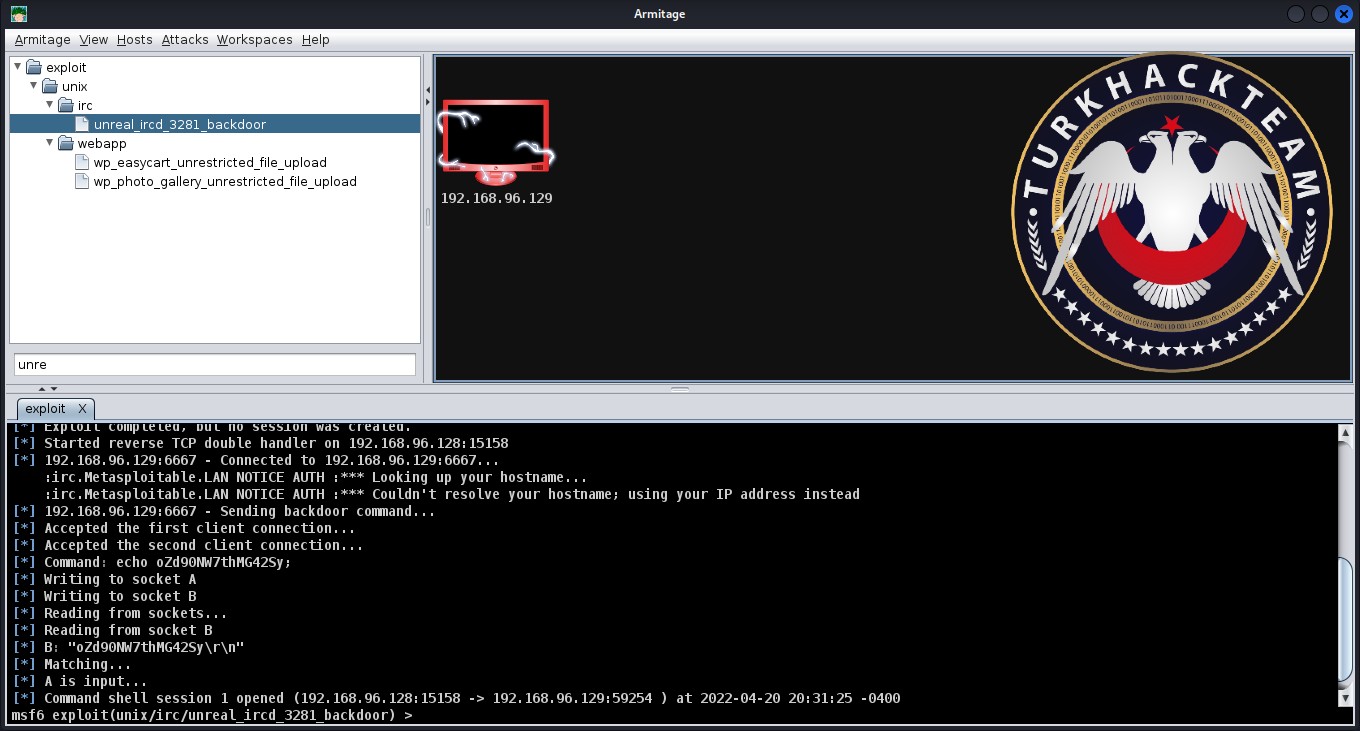Screen dimensions: 1360x731
Task: Select the unix folder icon
Action: coord(50,86)
